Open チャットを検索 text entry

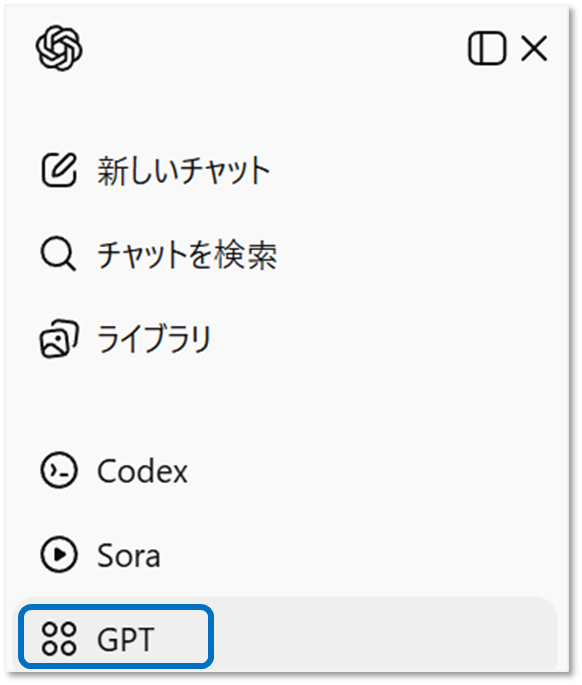pos(187,254)
